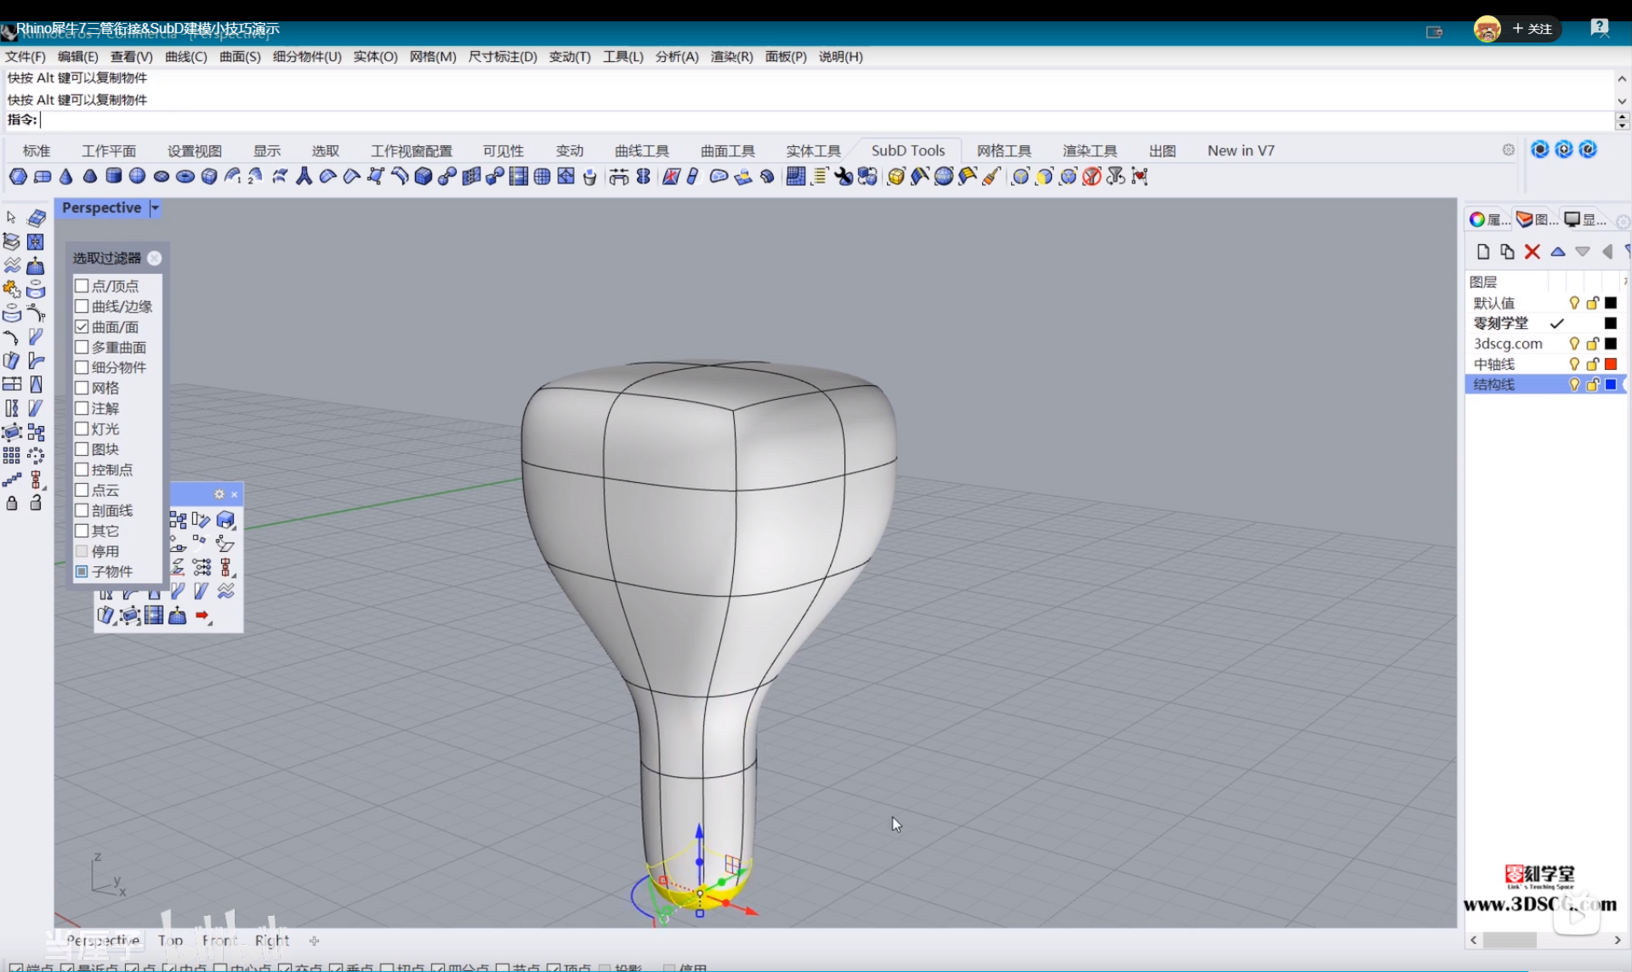Screen dimensions: 1632x972
Task: Toggle visibility bulb of 中轴线 layer
Action: pyautogui.click(x=1574, y=364)
